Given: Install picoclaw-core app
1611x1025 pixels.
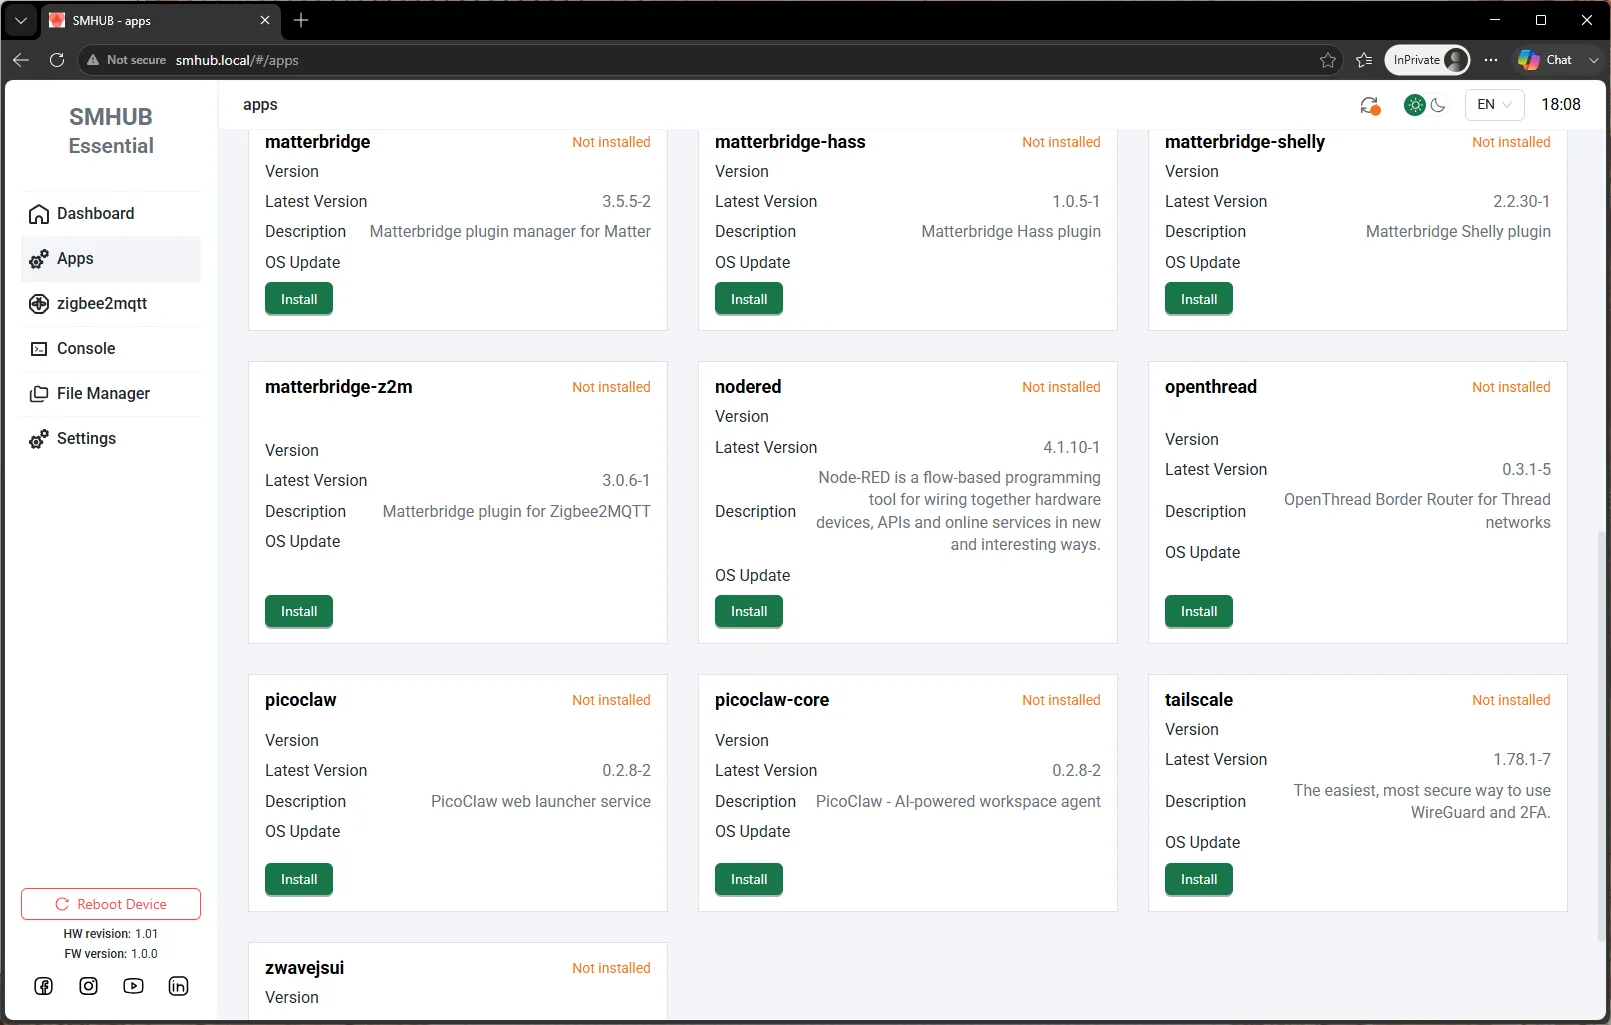Looking at the screenshot, I should coord(749,879).
